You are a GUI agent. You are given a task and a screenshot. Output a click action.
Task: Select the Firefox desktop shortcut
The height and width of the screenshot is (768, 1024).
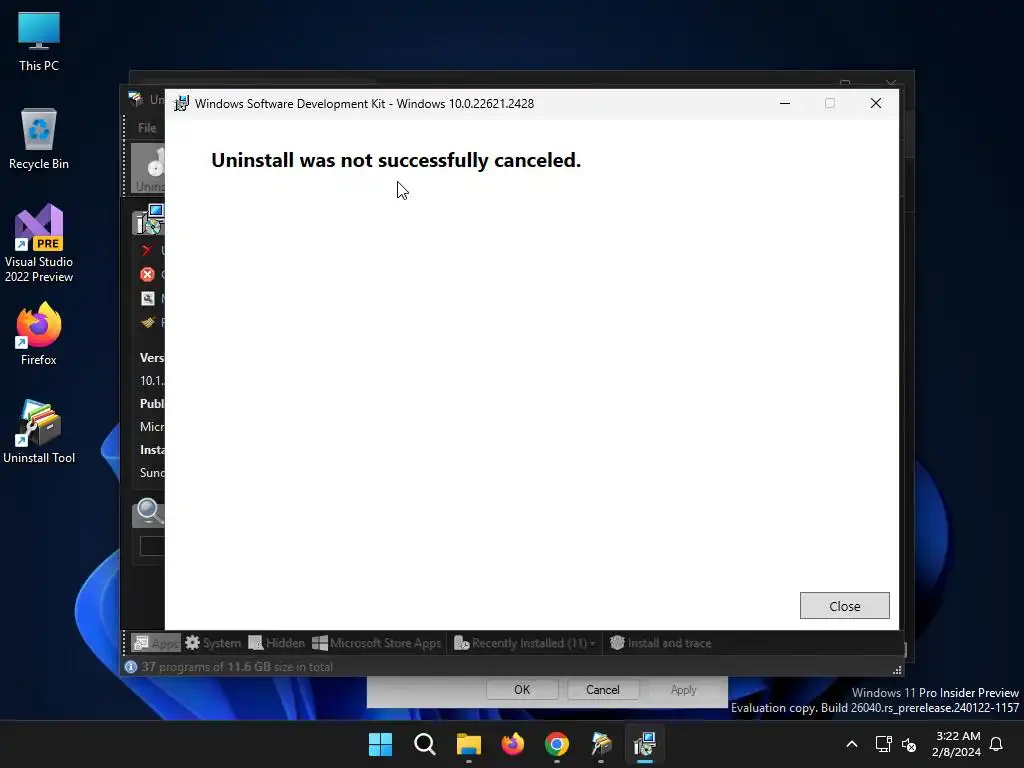[39, 334]
